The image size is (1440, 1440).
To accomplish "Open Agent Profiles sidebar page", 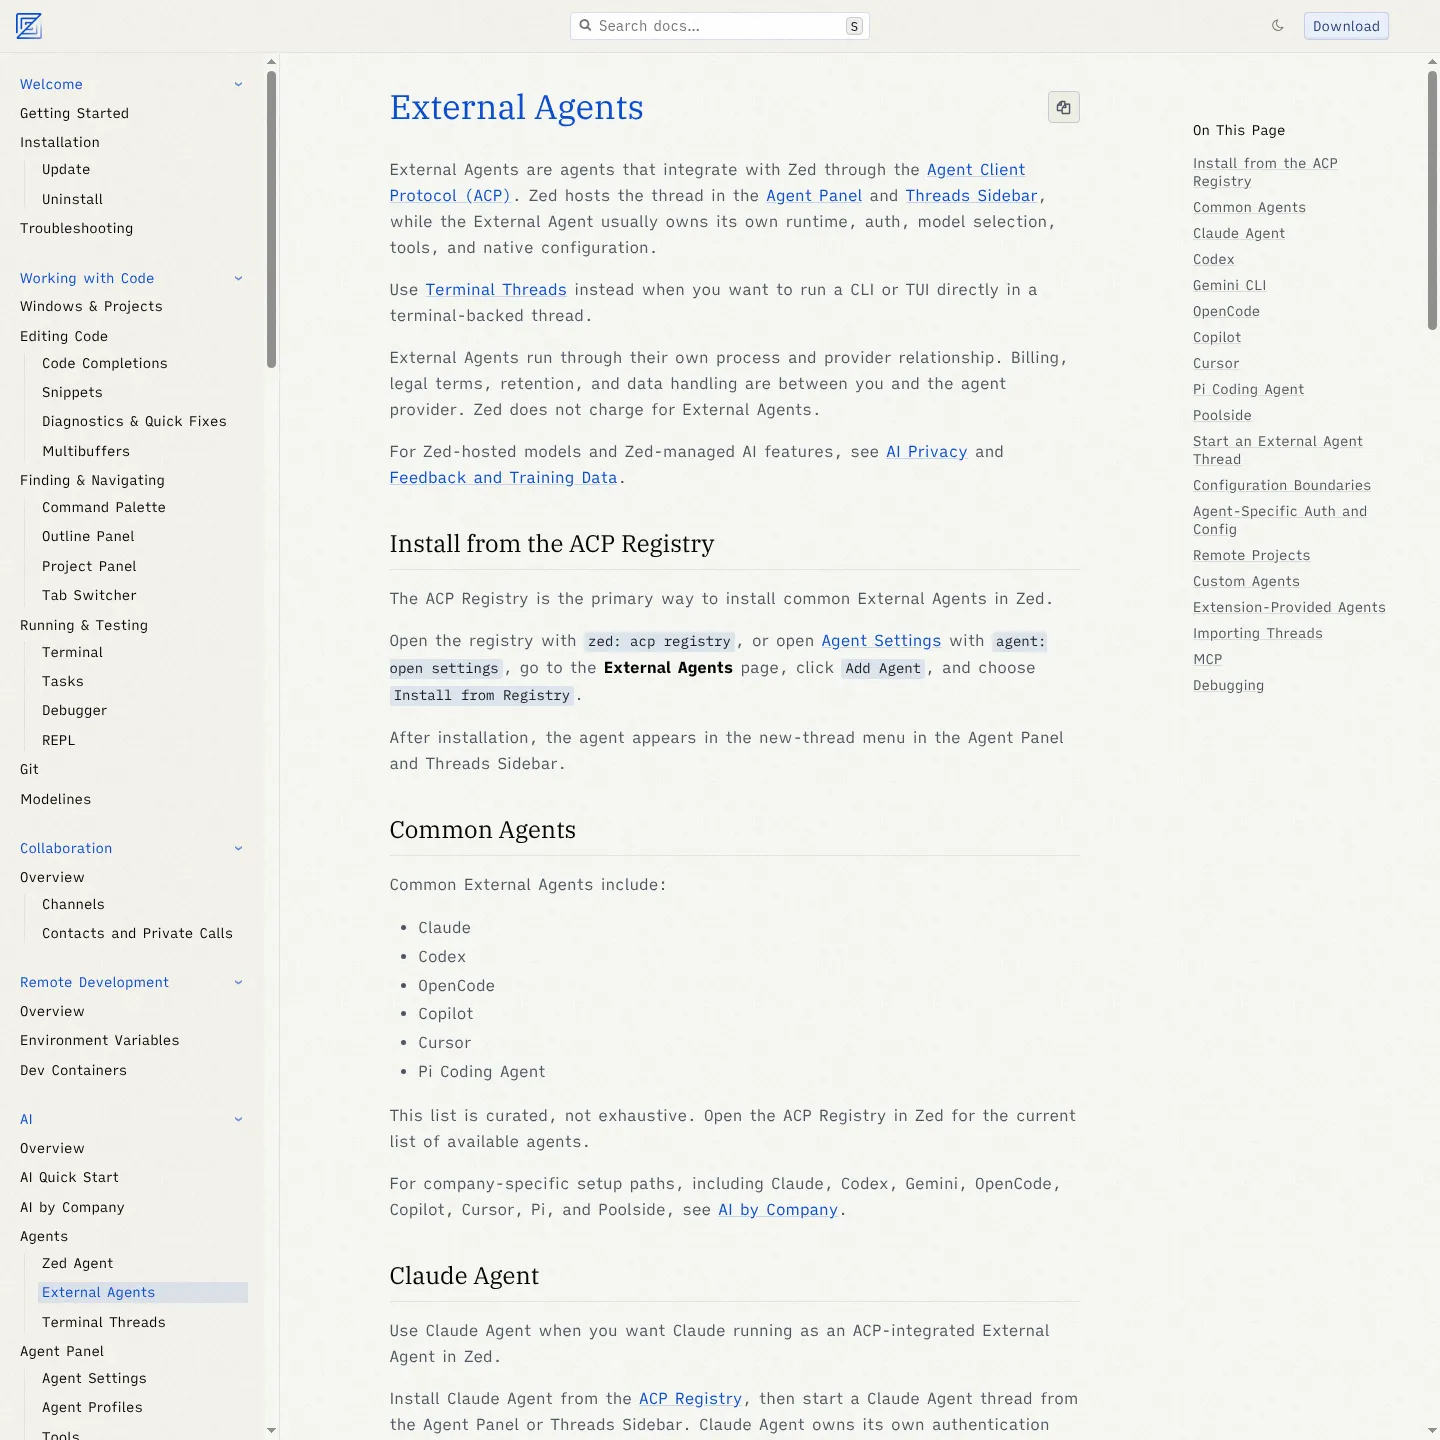I will click(92, 1407).
